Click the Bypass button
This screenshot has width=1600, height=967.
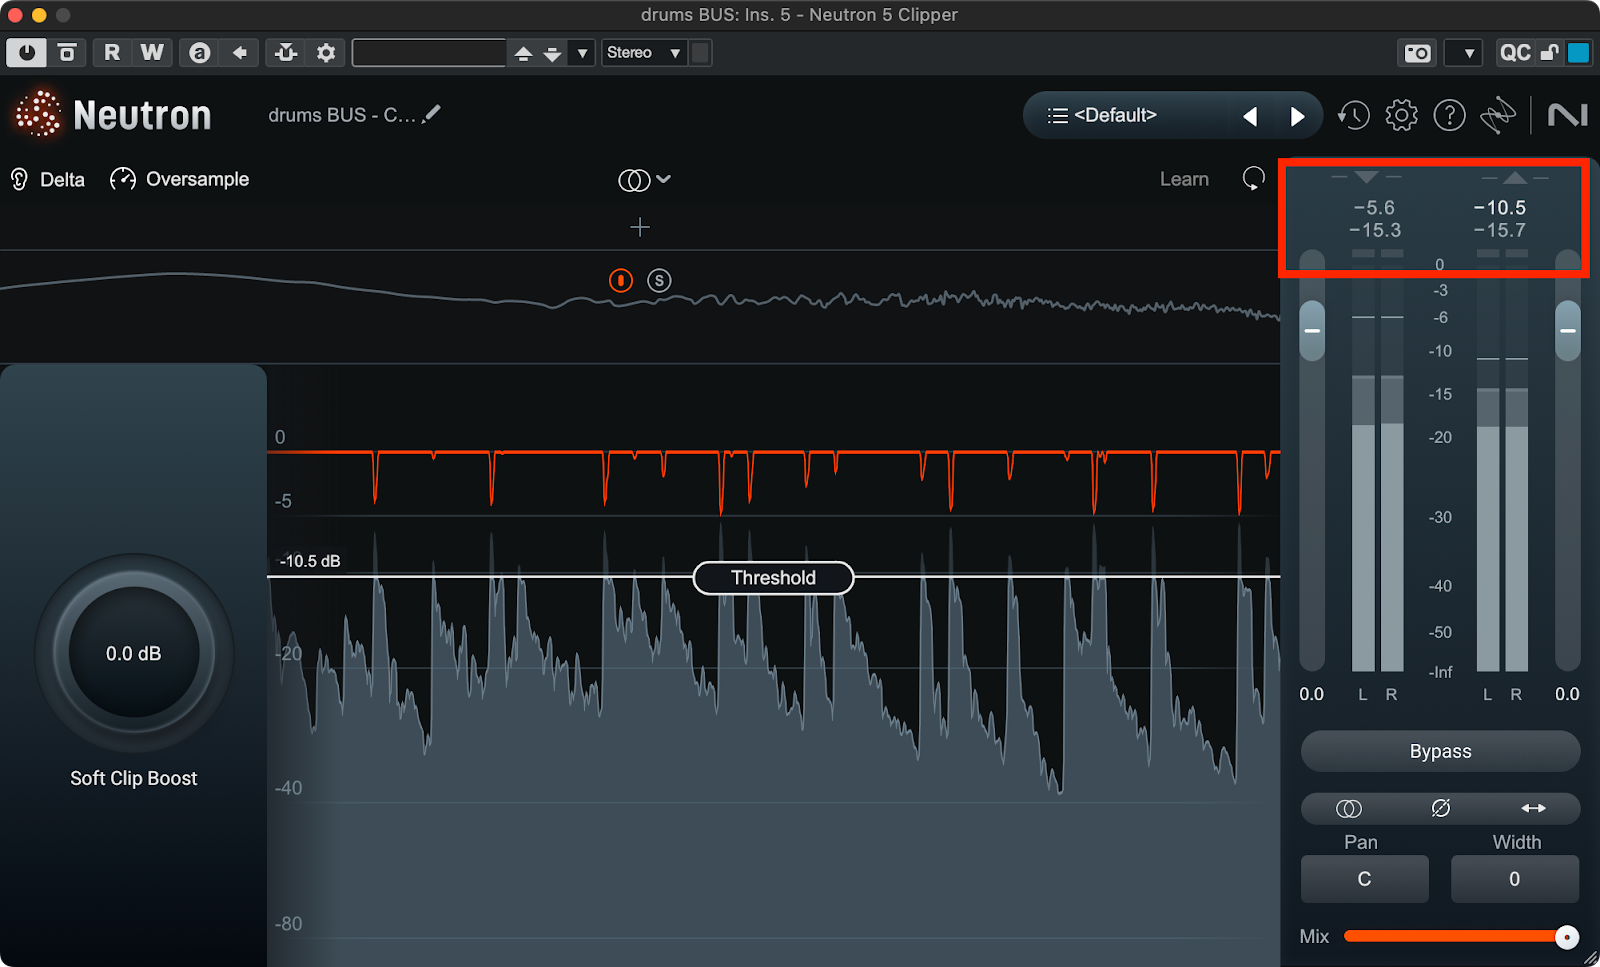coord(1440,752)
